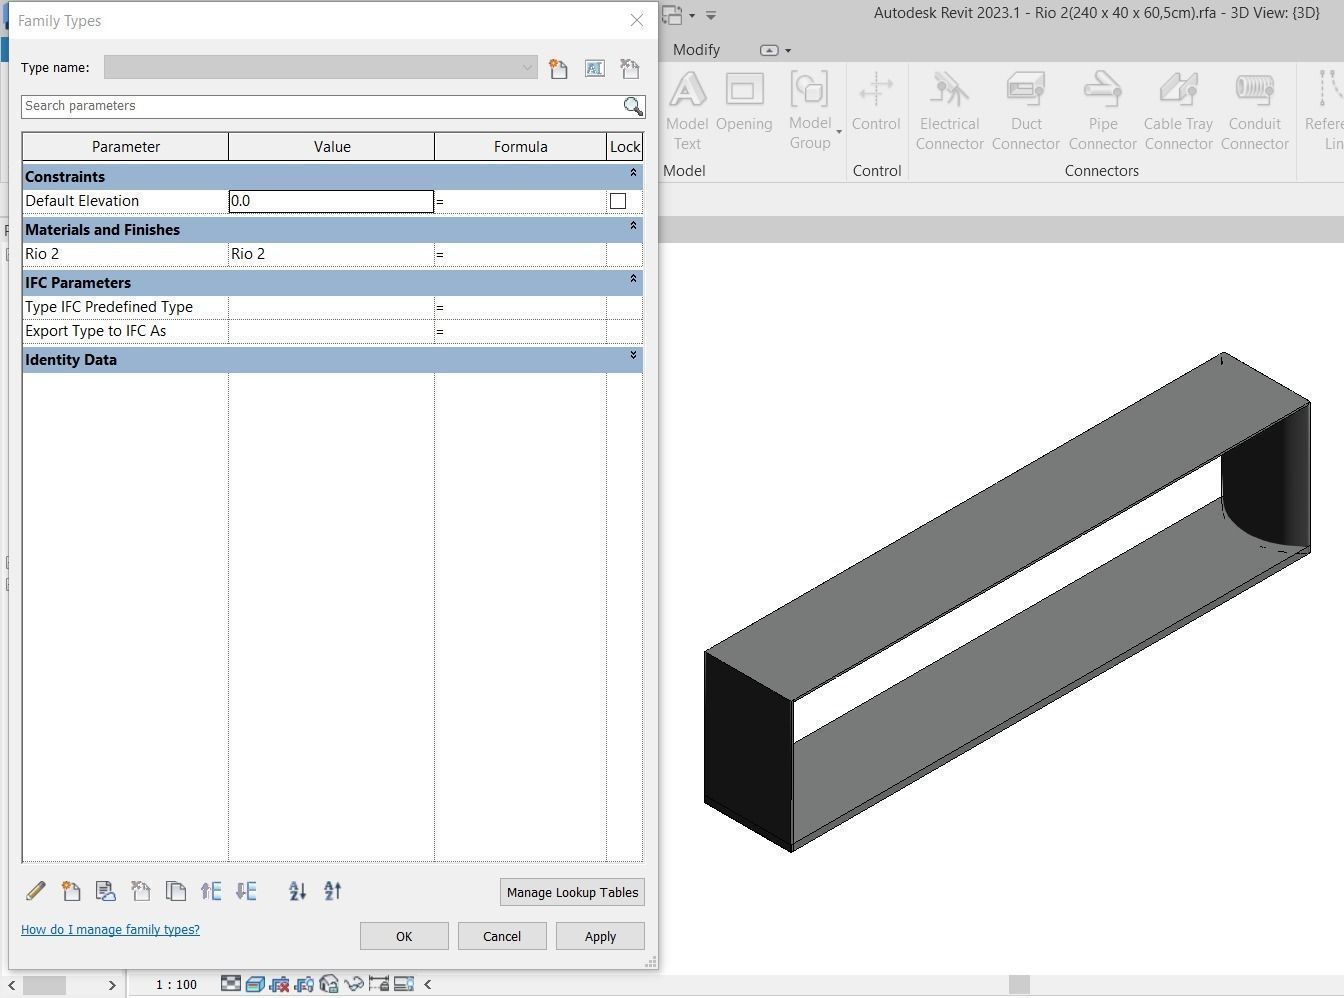Click the Formula column header

[x=520, y=147]
